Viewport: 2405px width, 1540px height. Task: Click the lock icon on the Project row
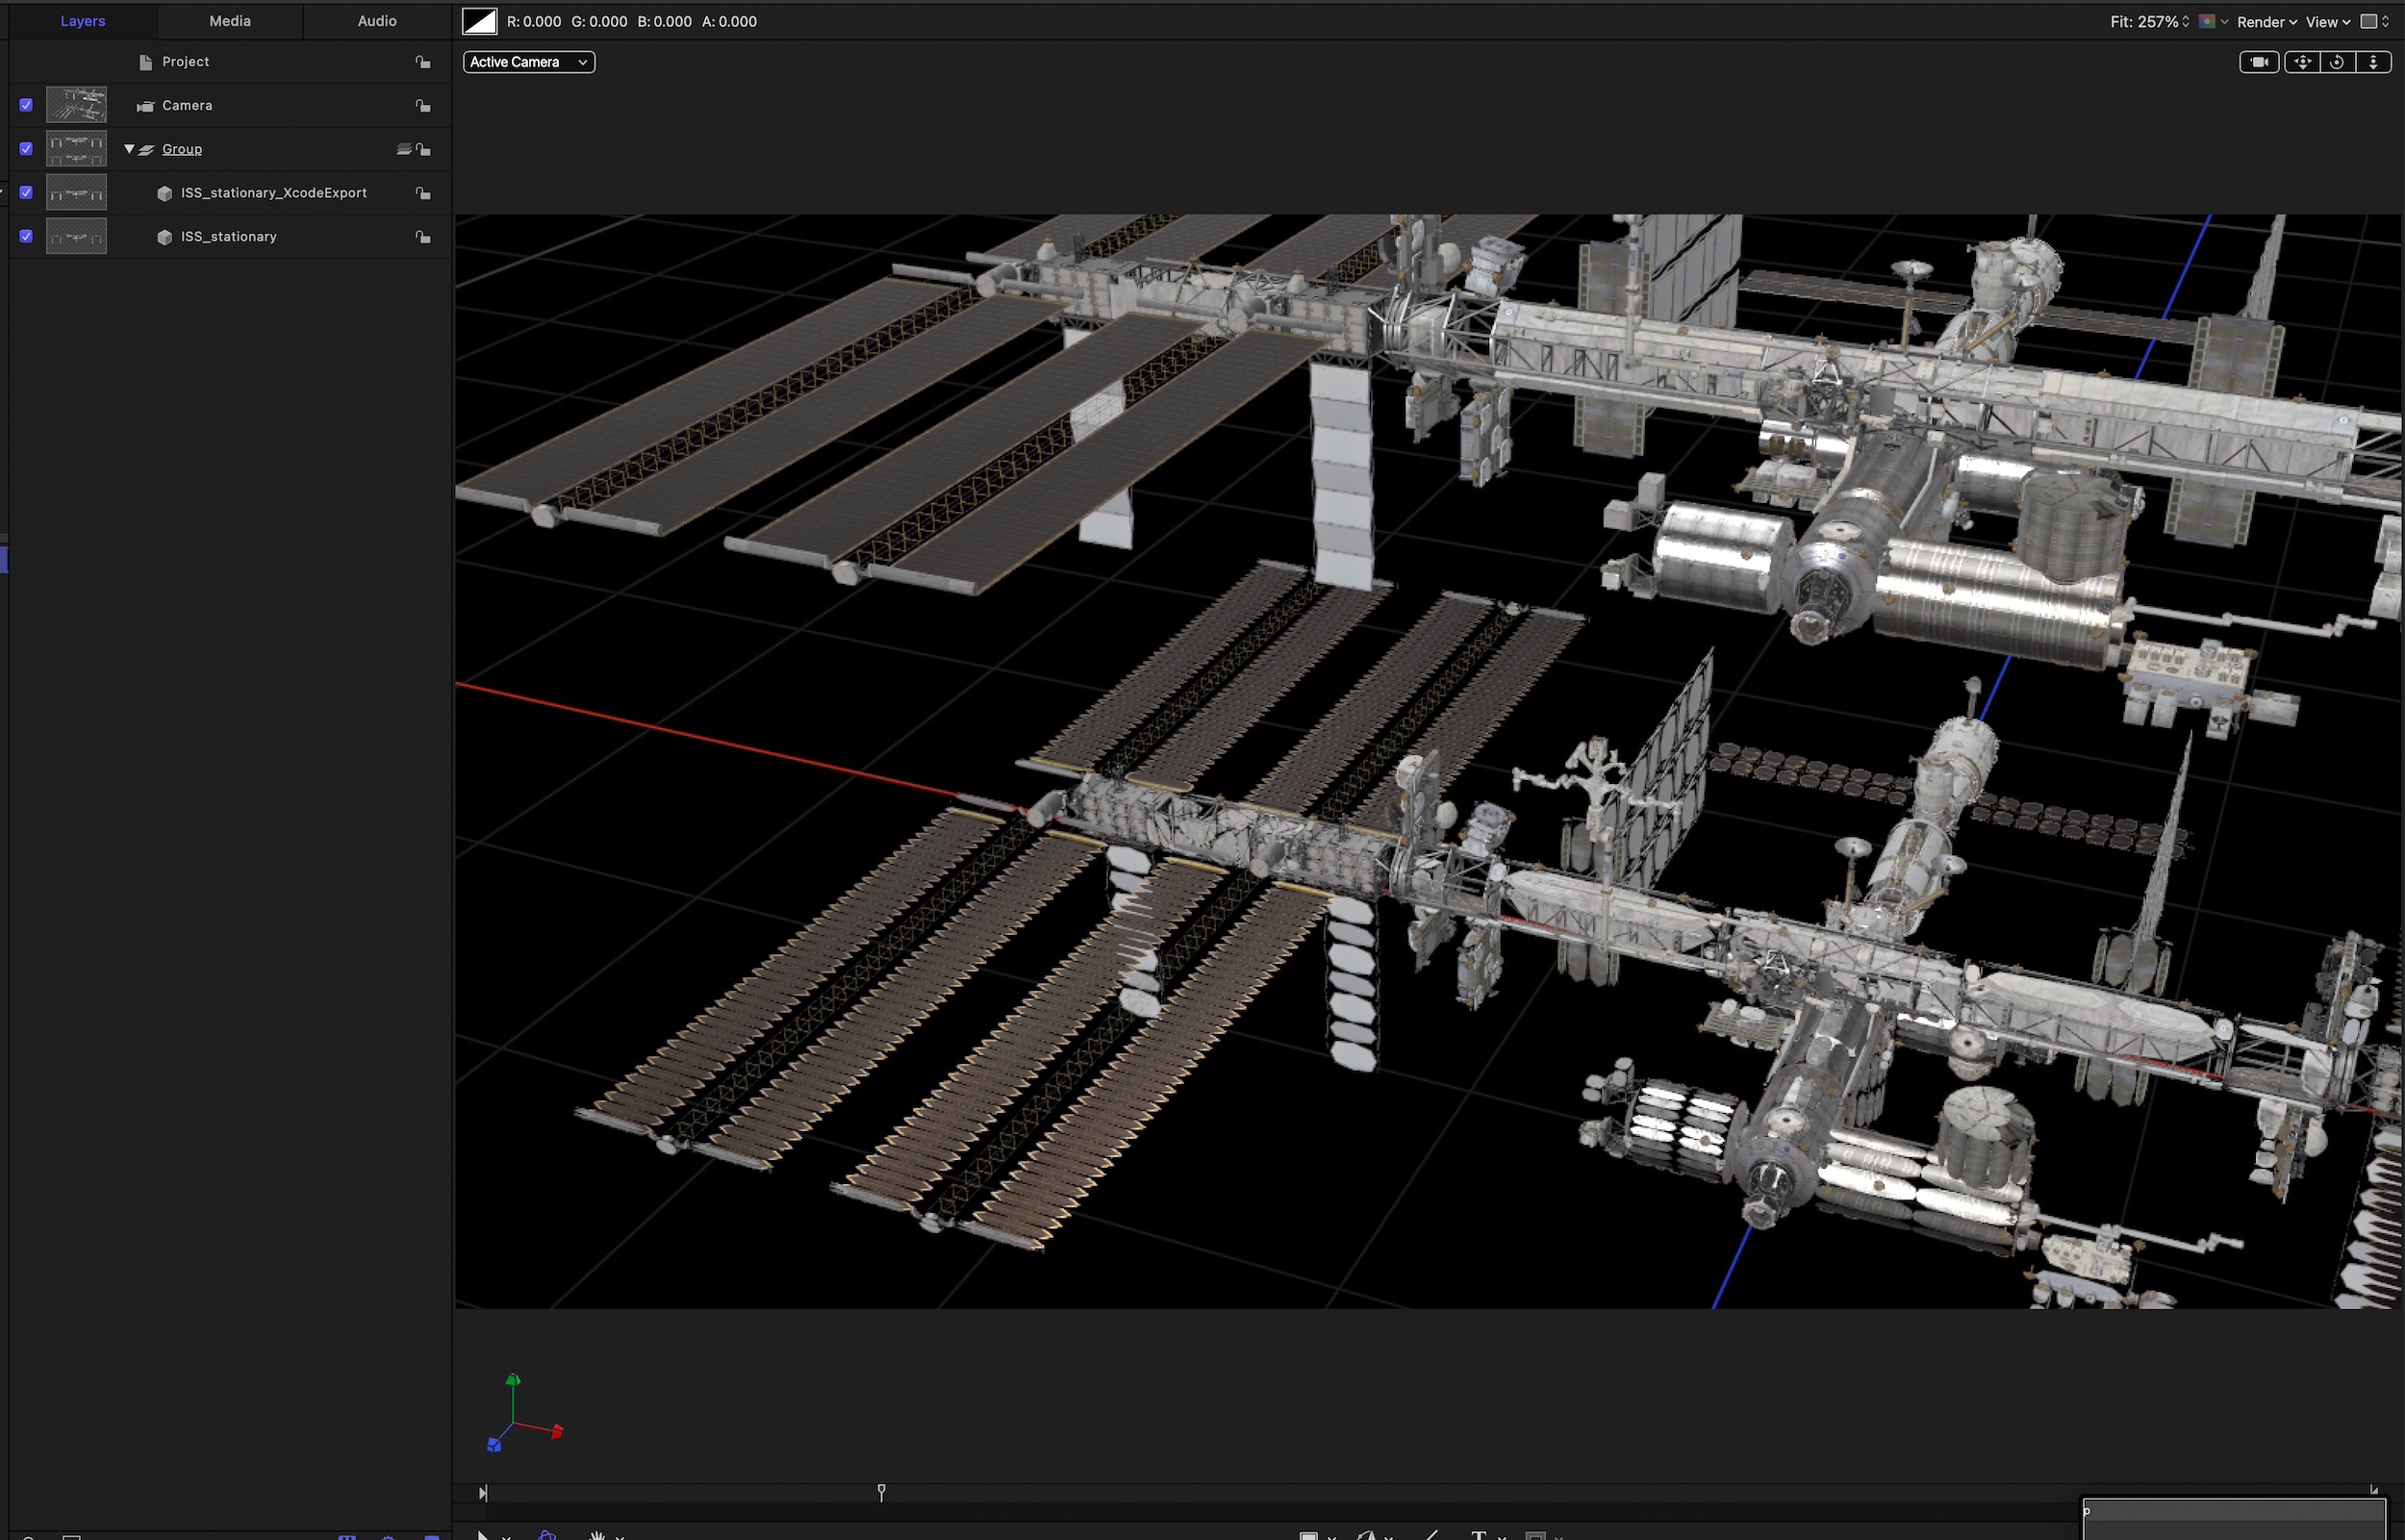click(x=423, y=62)
